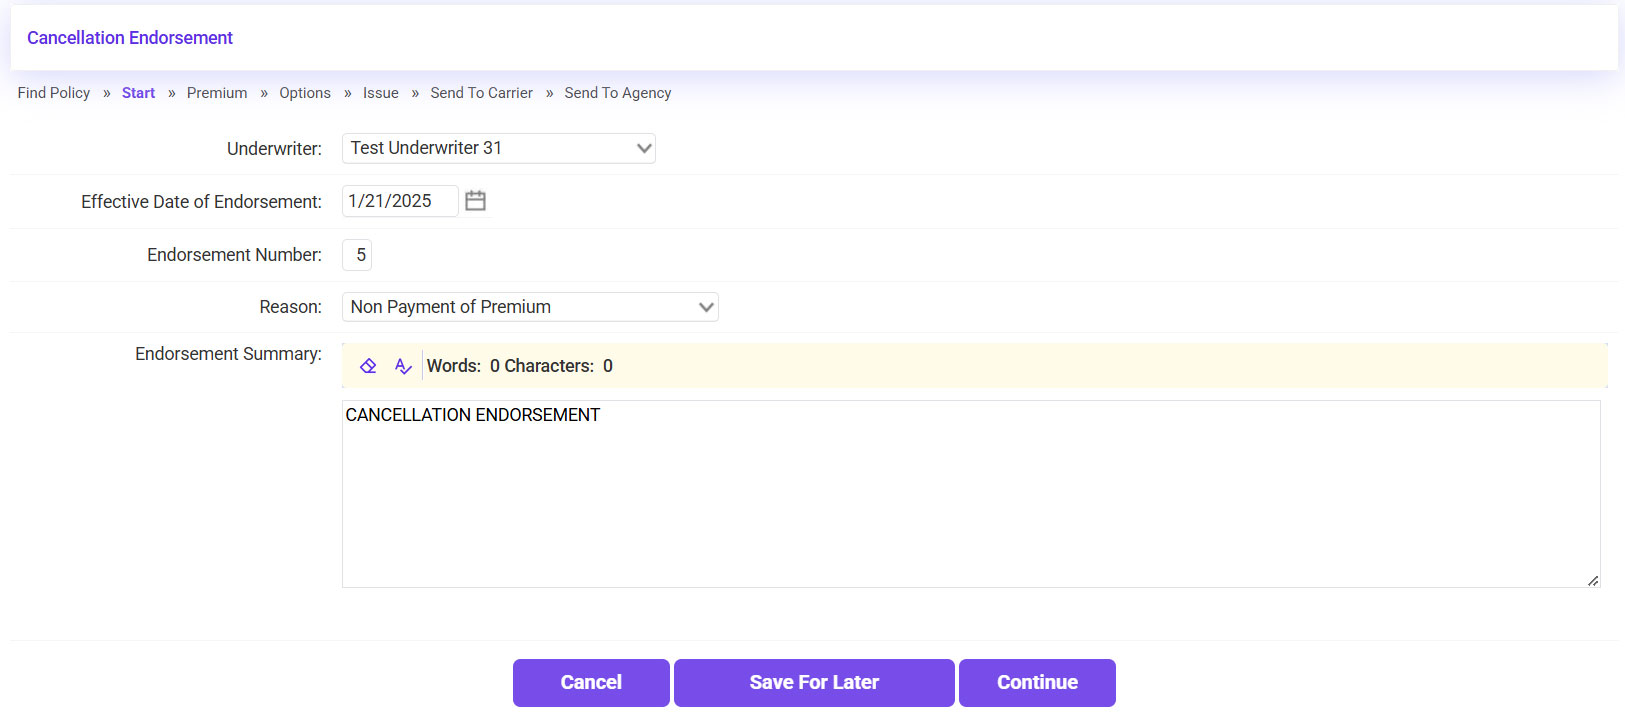Open the Send To Carrier step
The image size is (1625, 712).
tap(481, 93)
